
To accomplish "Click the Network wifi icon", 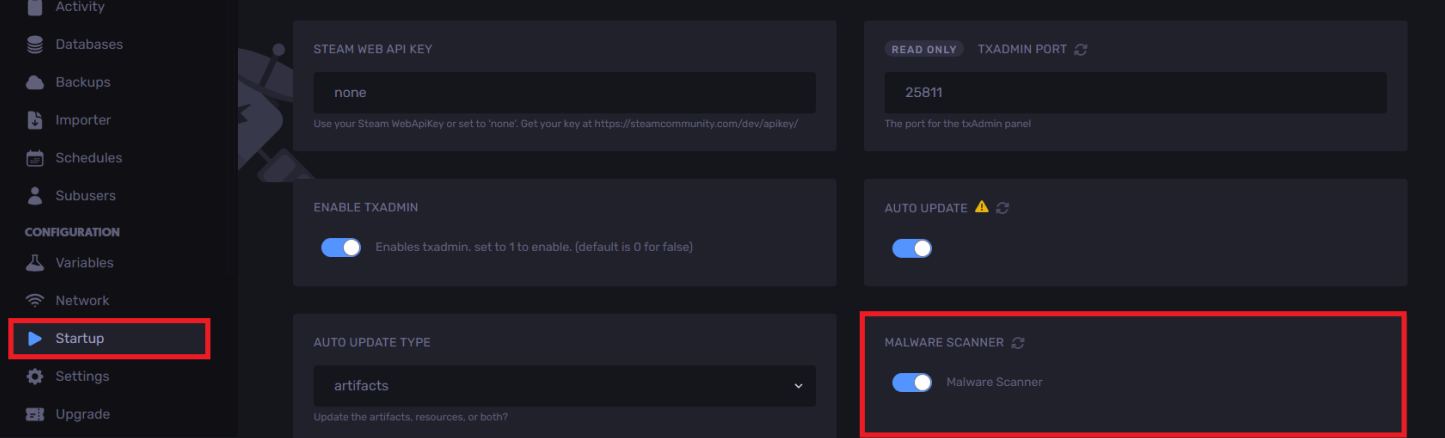I will 35,301.
